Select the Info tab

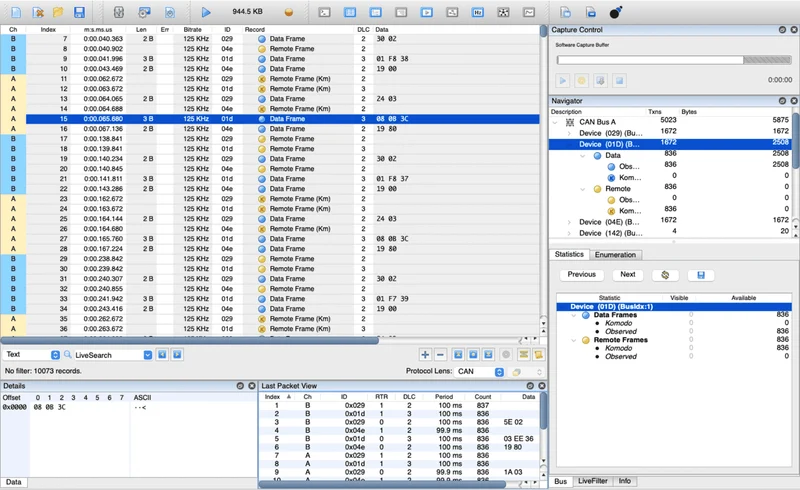(624, 481)
